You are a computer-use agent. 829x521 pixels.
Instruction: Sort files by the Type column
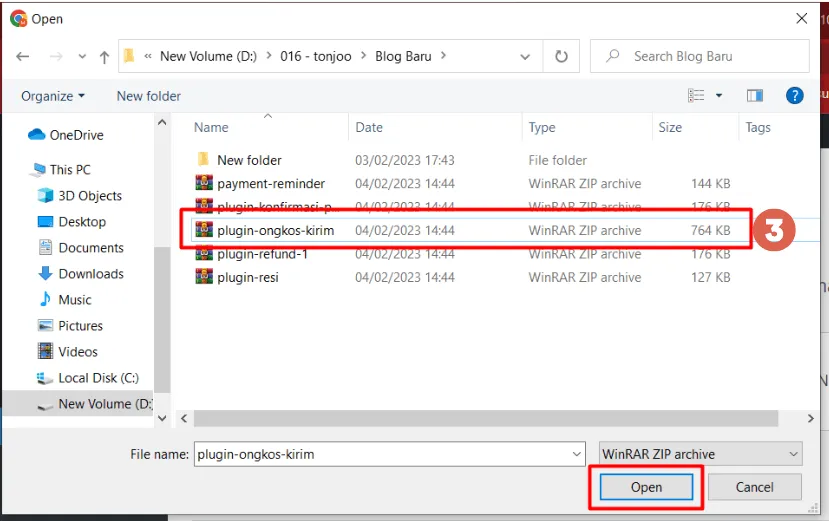[541, 127]
